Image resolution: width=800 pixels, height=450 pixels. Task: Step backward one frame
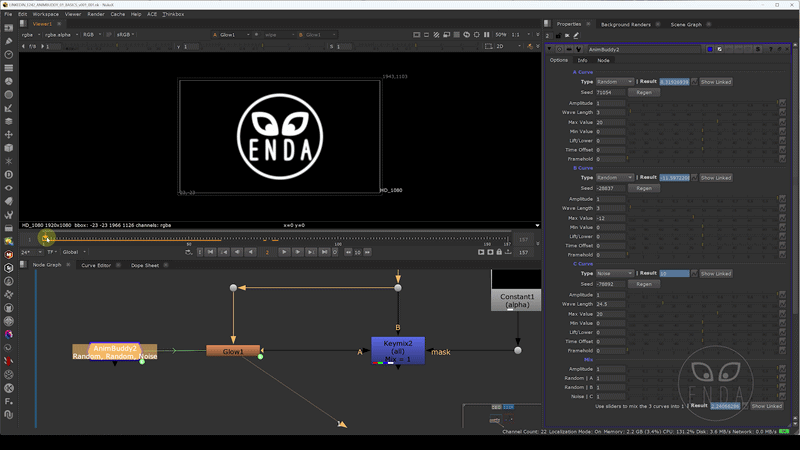tap(237, 252)
